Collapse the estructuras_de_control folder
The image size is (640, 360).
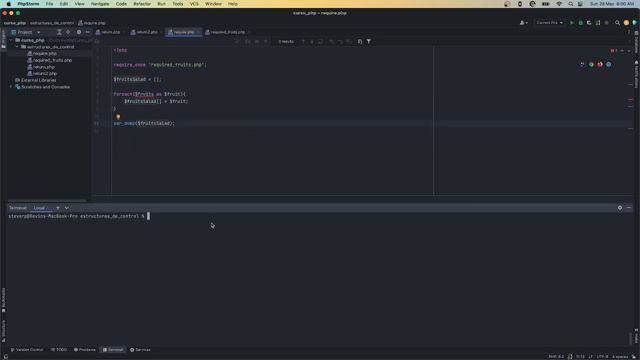tap(17, 47)
